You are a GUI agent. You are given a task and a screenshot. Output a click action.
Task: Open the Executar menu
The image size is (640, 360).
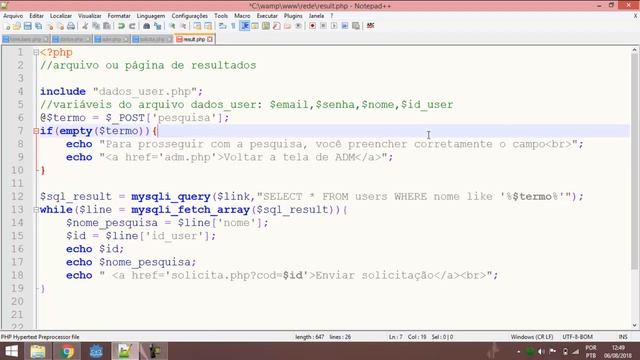(267, 16)
